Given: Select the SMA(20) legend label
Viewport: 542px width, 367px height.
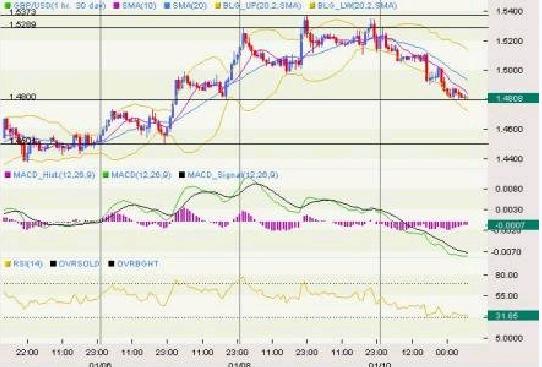Looking at the screenshot, I should pos(190,6).
